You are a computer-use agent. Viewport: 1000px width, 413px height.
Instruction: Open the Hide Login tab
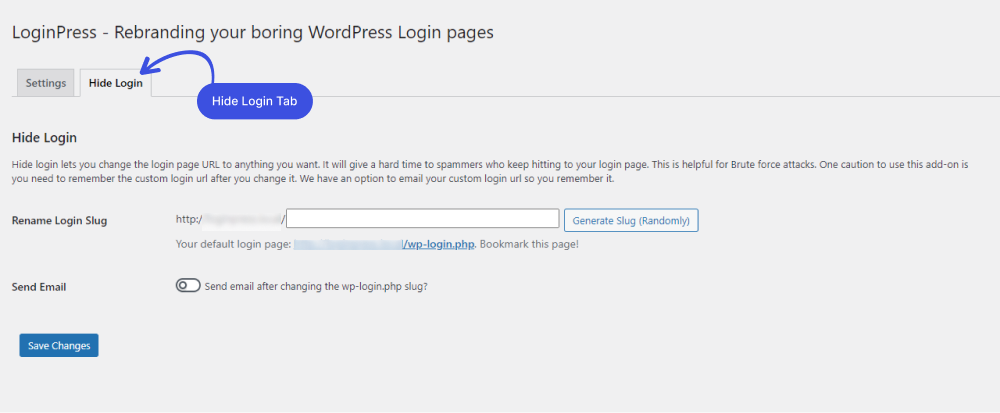pyautogui.click(x=115, y=83)
